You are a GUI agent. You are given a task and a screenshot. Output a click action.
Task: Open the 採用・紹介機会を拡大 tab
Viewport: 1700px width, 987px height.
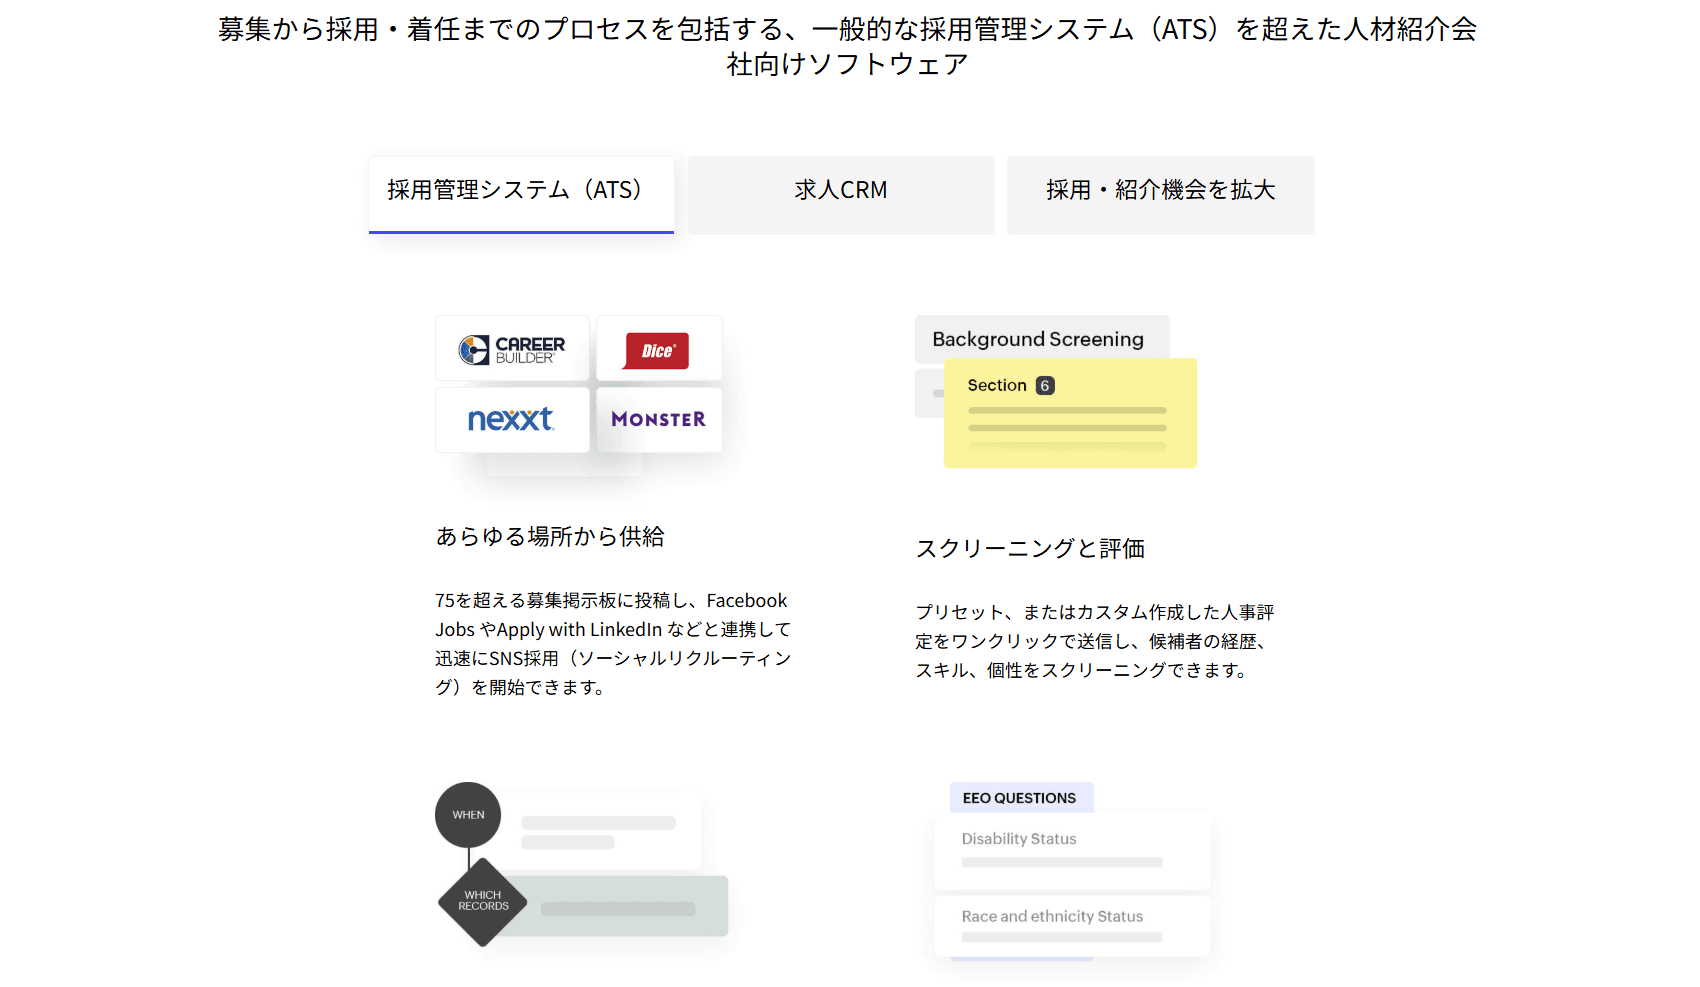point(1161,195)
